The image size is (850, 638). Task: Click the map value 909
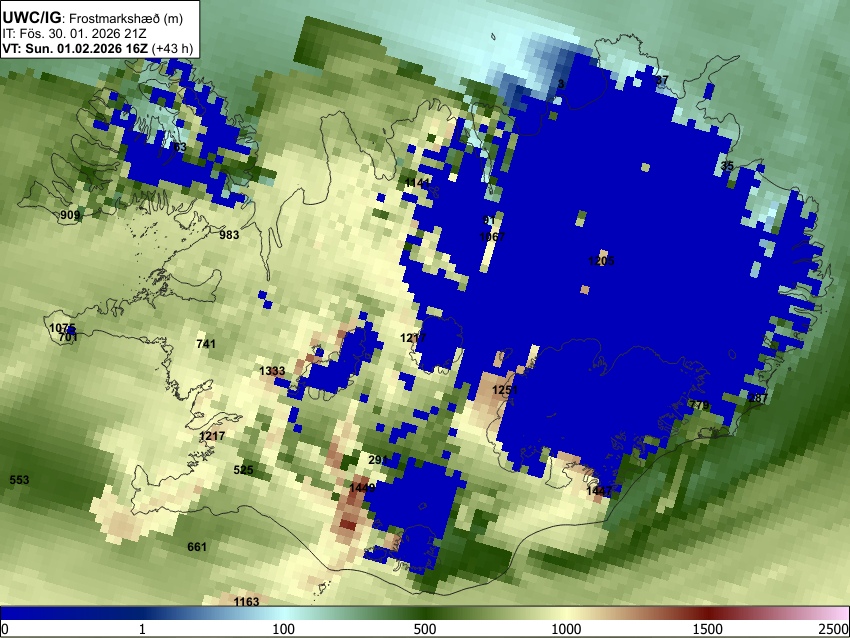tap(70, 215)
